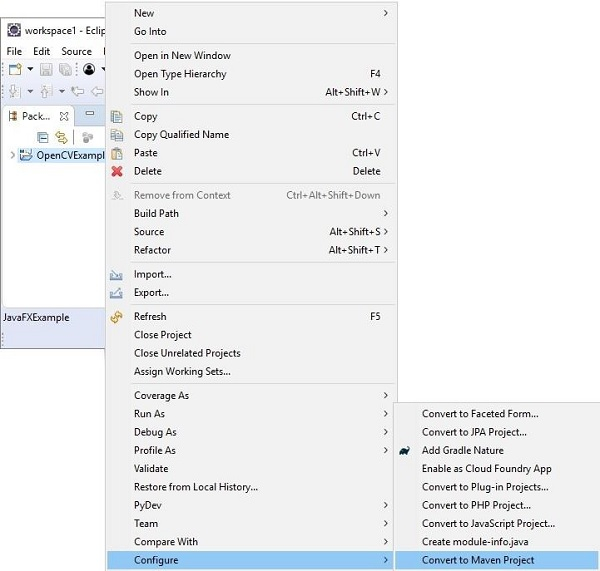Open the File menu
This screenshot has width=600, height=571.
coord(14,51)
